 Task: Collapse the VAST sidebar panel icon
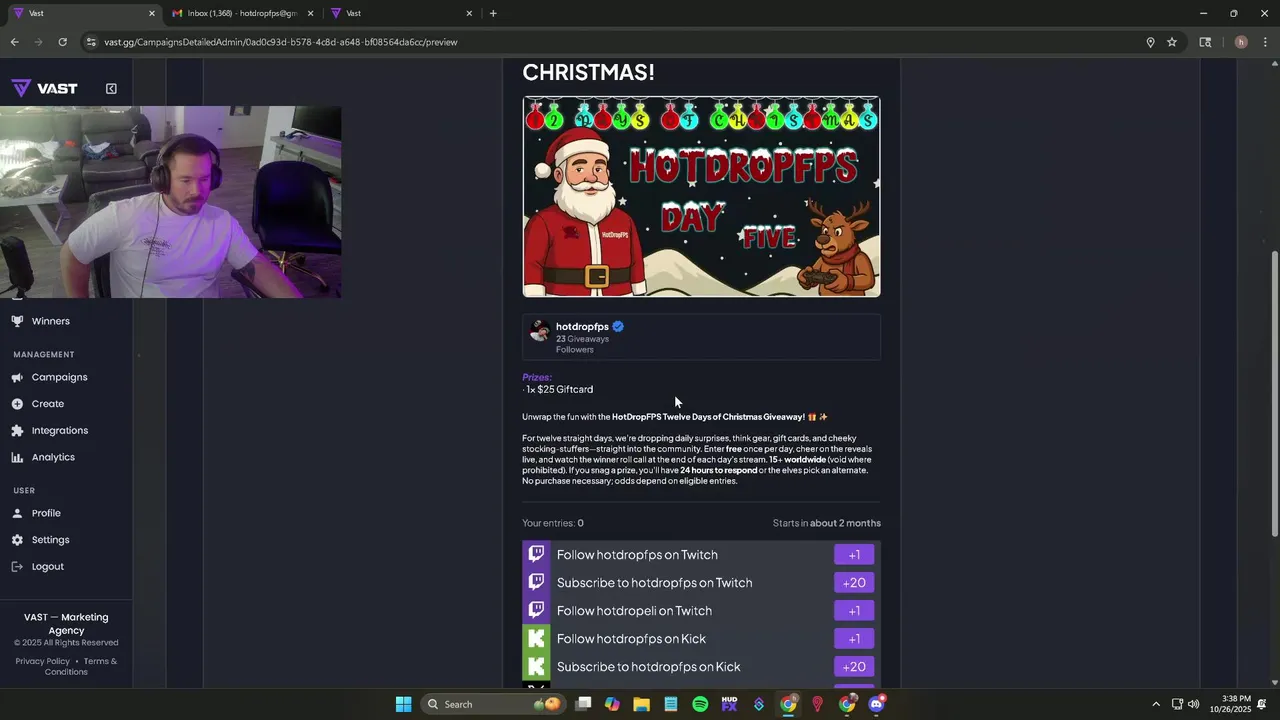tap(111, 89)
